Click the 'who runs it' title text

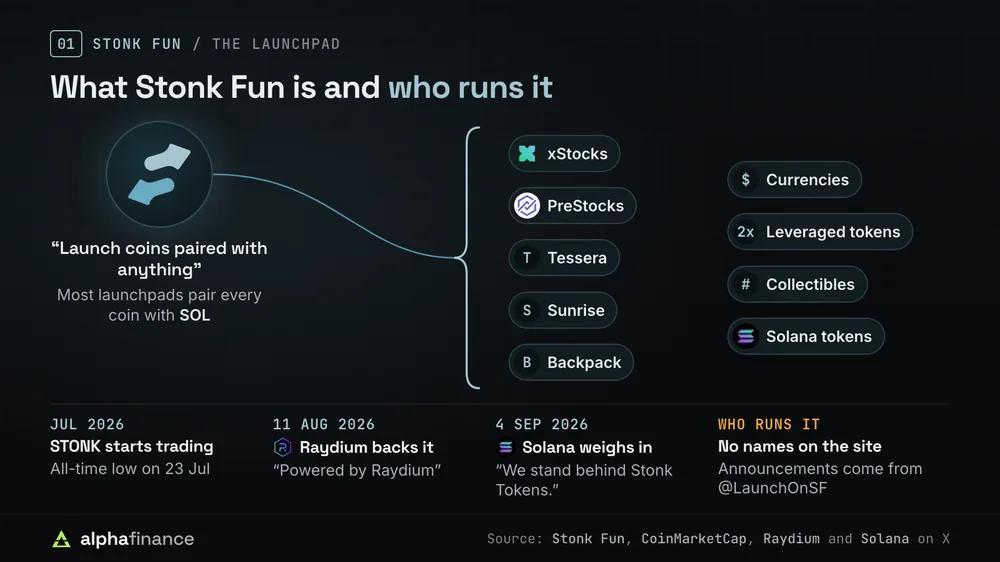pos(470,87)
